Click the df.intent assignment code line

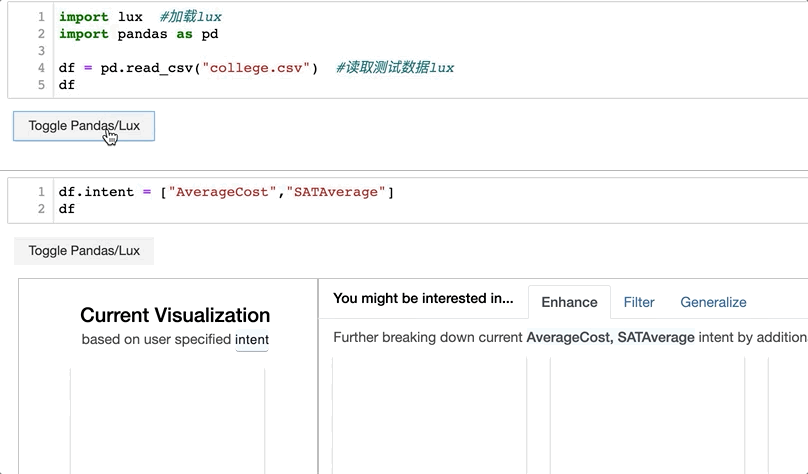click(x=226, y=192)
